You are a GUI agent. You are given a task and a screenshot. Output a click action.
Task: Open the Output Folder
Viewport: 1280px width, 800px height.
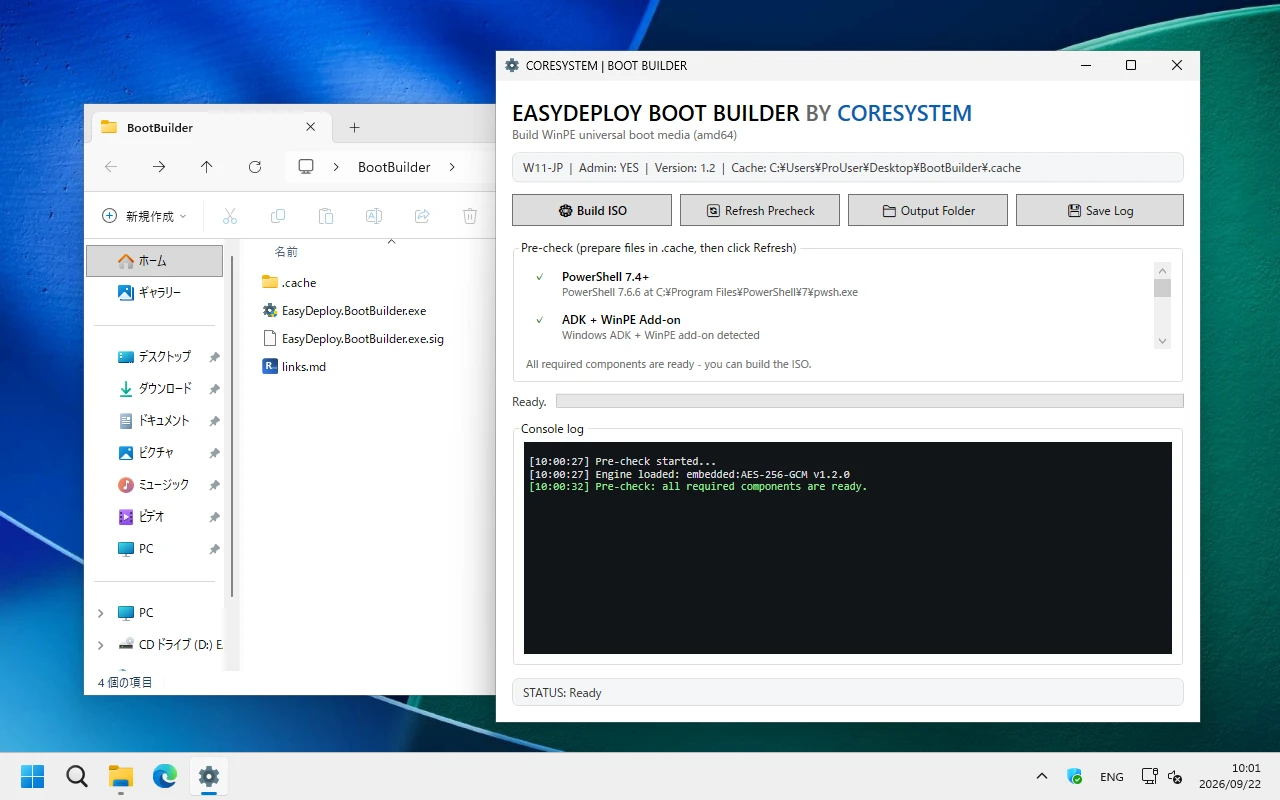click(x=928, y=210)
